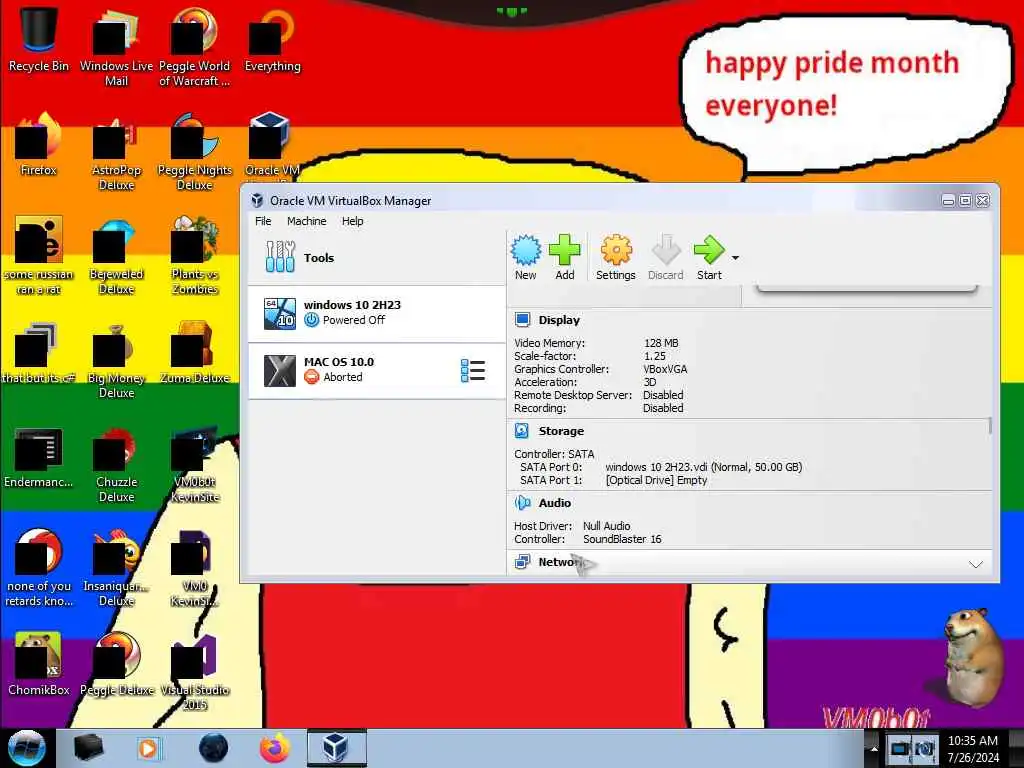
Task: Click the Firefox taskbar icon
Action: pos(275,748)
